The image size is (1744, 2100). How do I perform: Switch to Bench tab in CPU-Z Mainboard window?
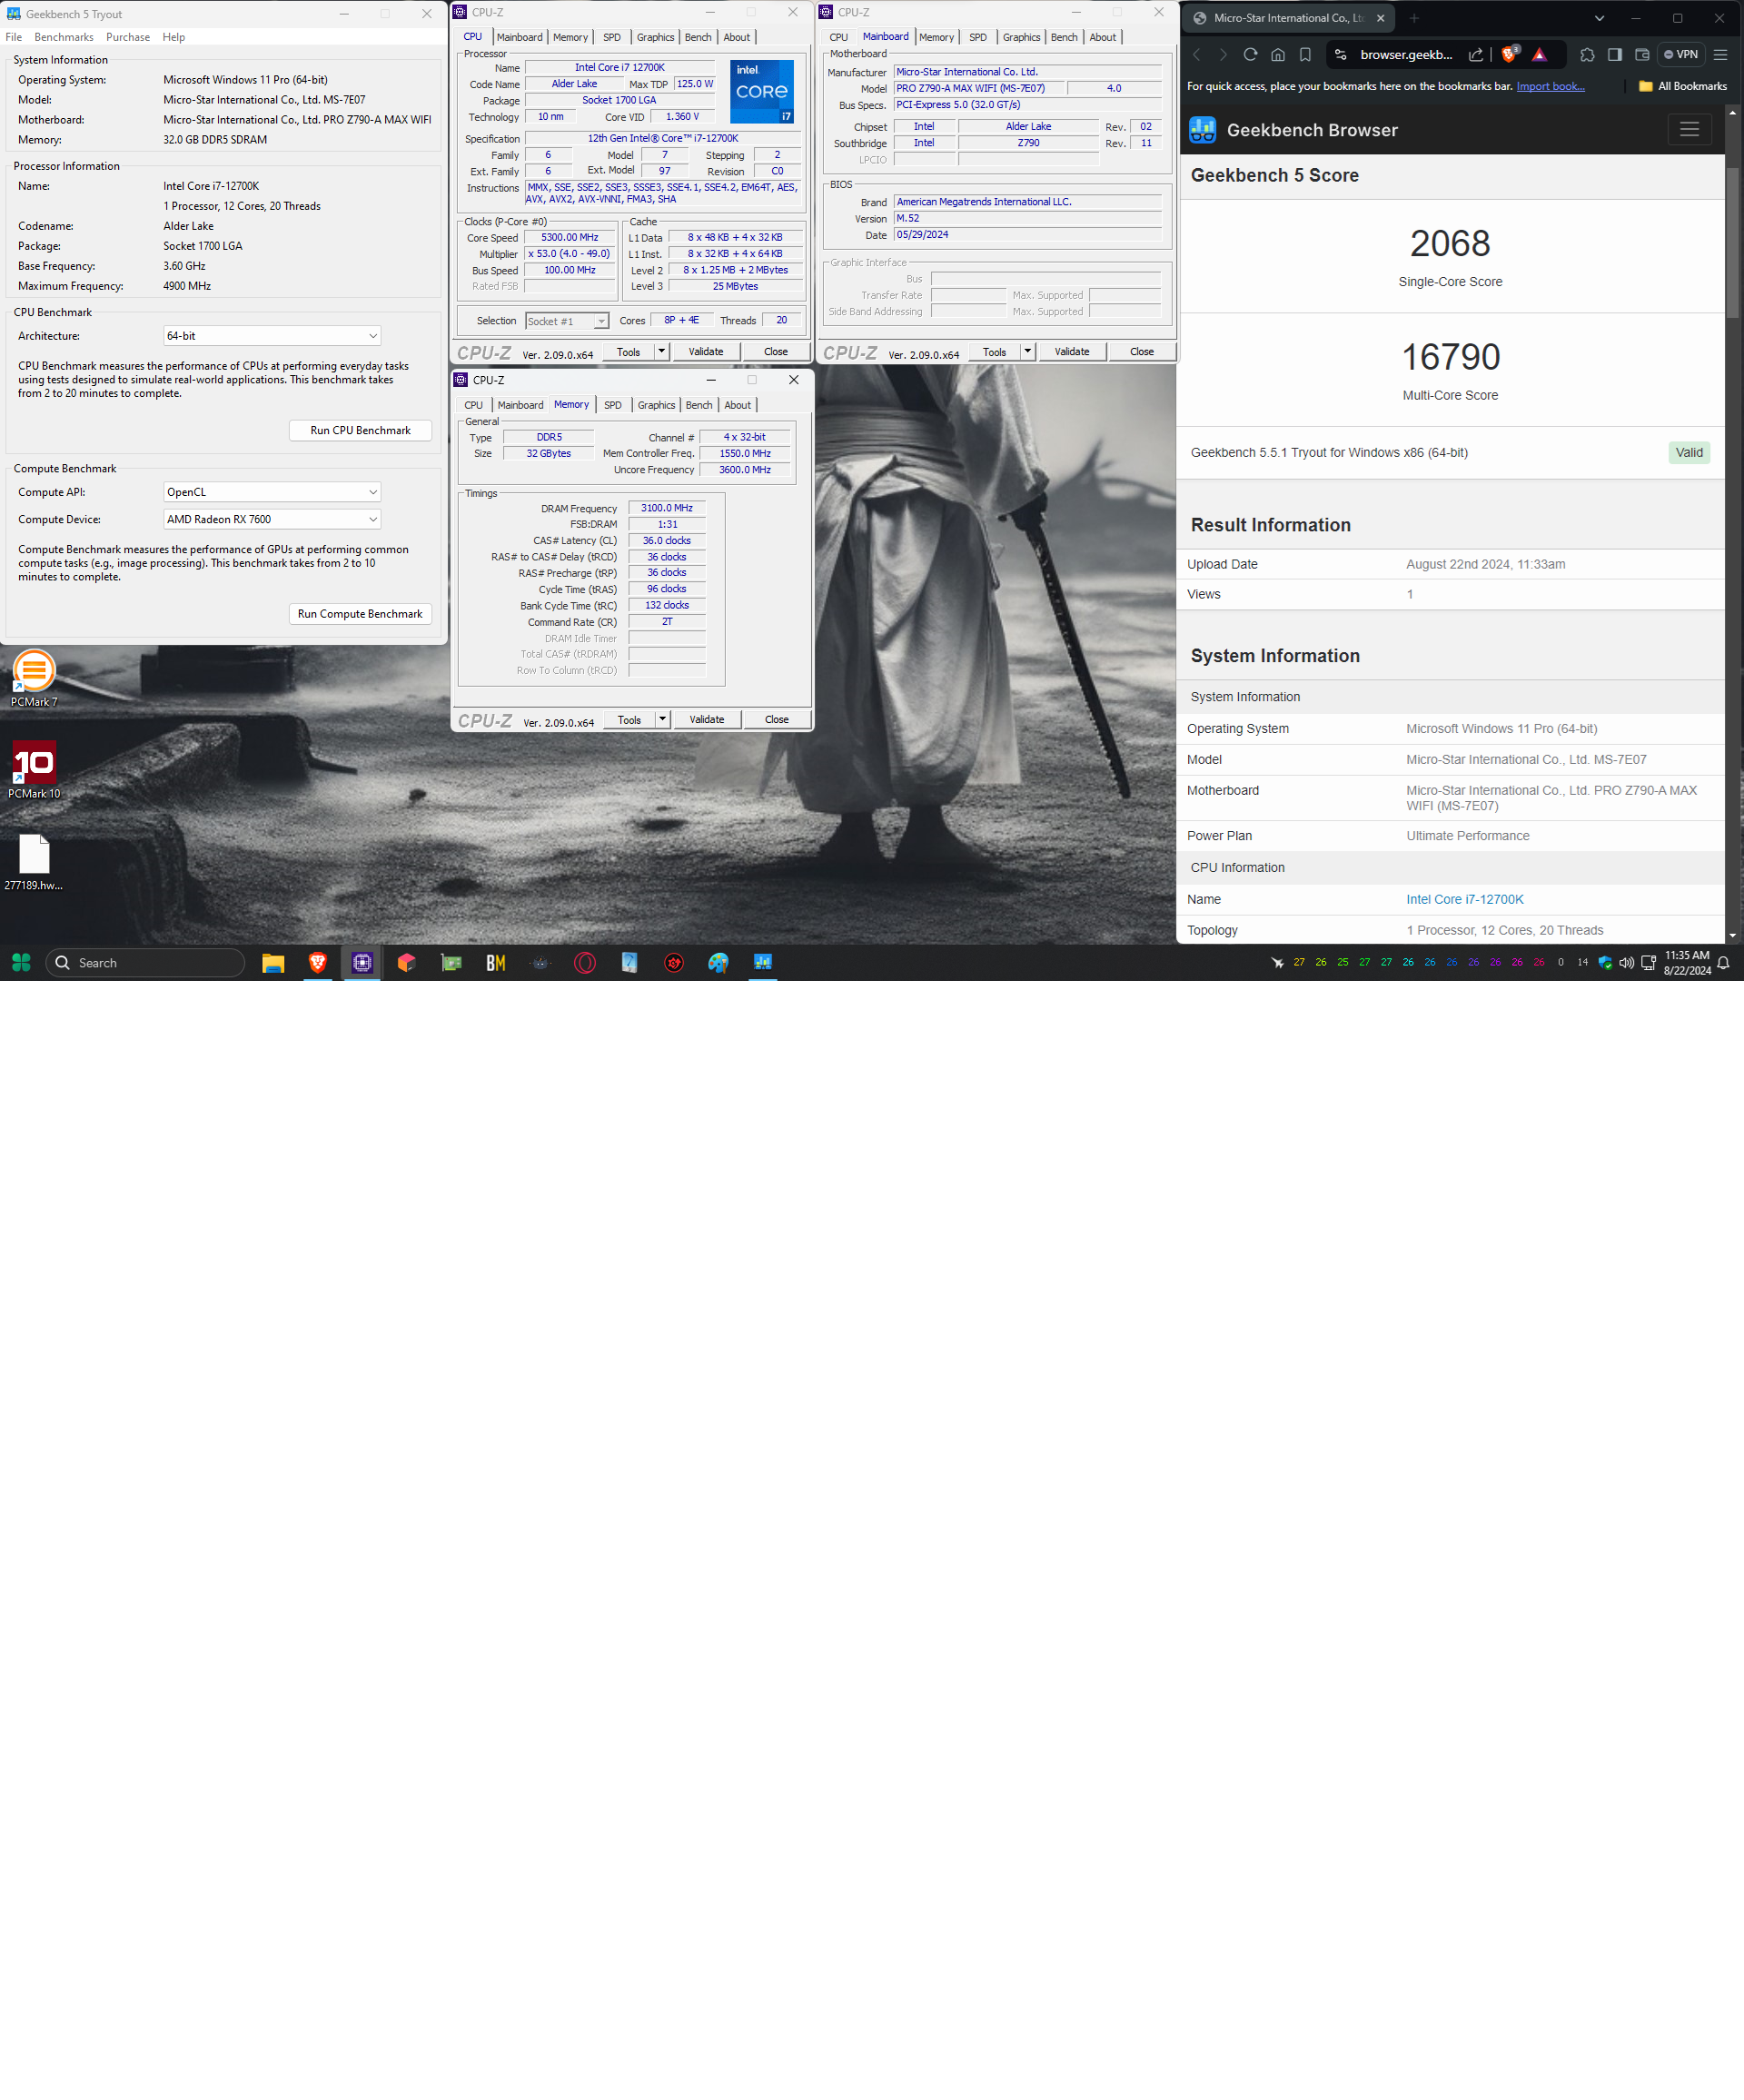coord(1064,37)
